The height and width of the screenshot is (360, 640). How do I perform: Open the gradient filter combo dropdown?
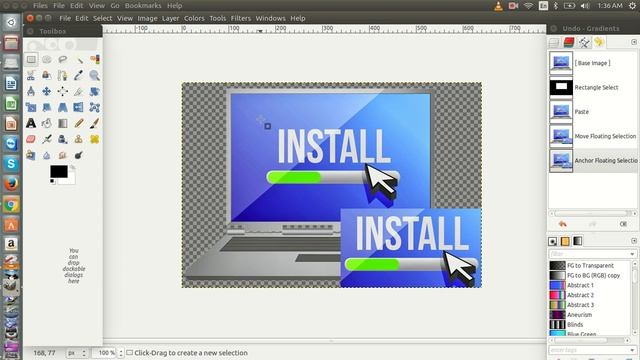click(632, 254)
